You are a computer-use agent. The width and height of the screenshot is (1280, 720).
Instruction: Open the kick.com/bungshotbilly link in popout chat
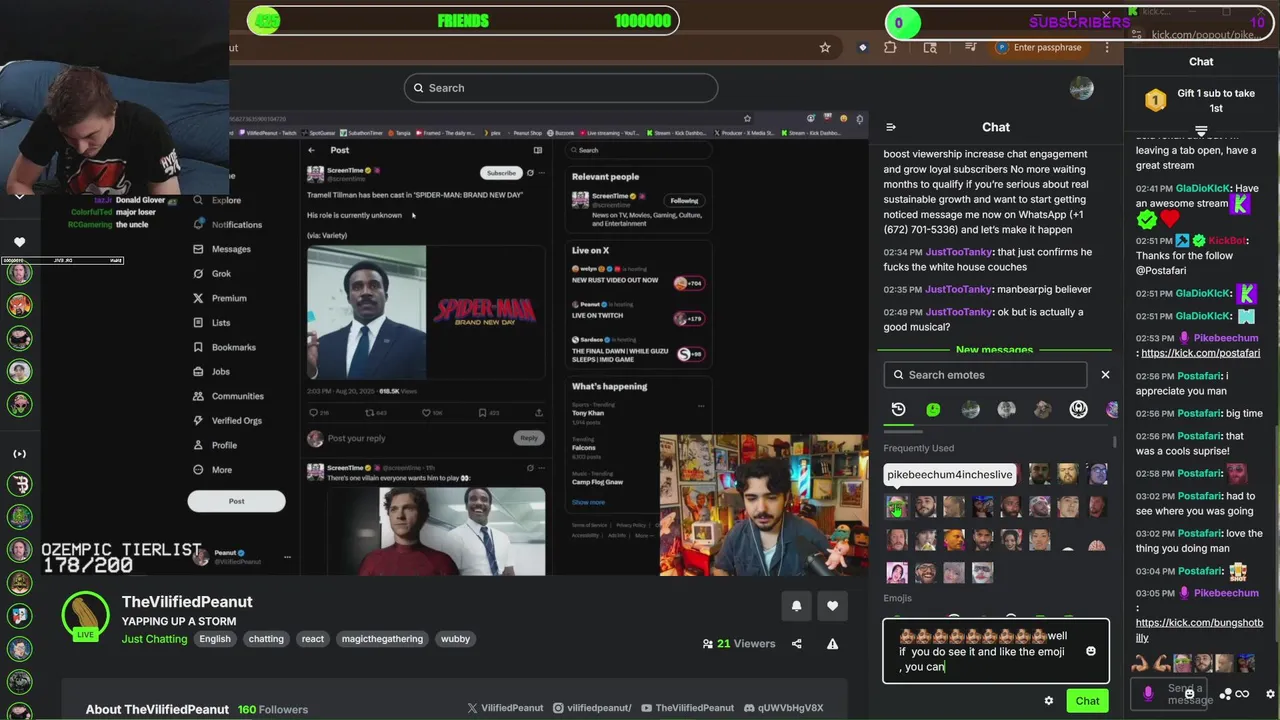point(1199,630)
